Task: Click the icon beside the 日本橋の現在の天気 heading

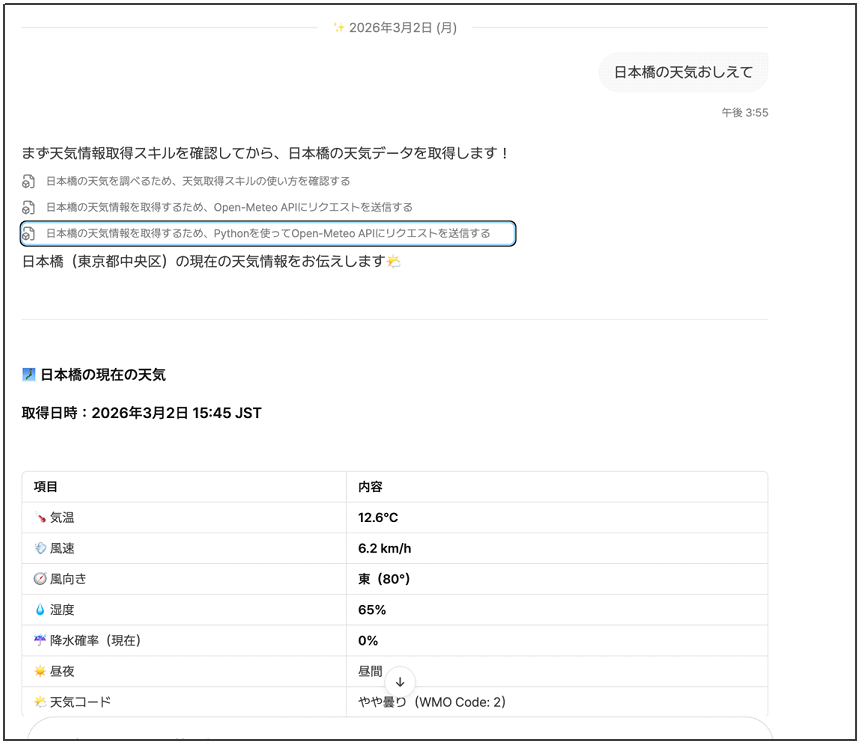Action: (x=29, y=375)
